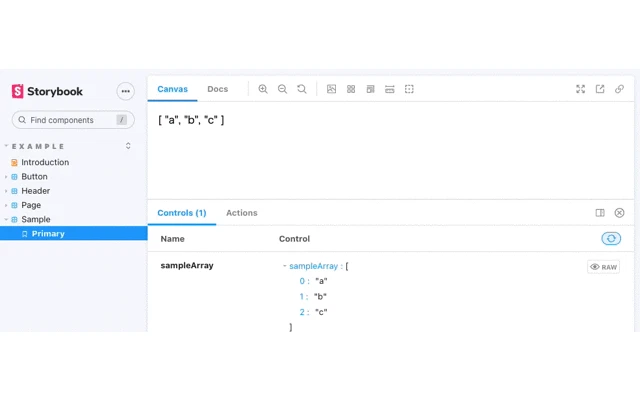
Task: Toggle the grid overlay
Action: (x=351, y=89)
